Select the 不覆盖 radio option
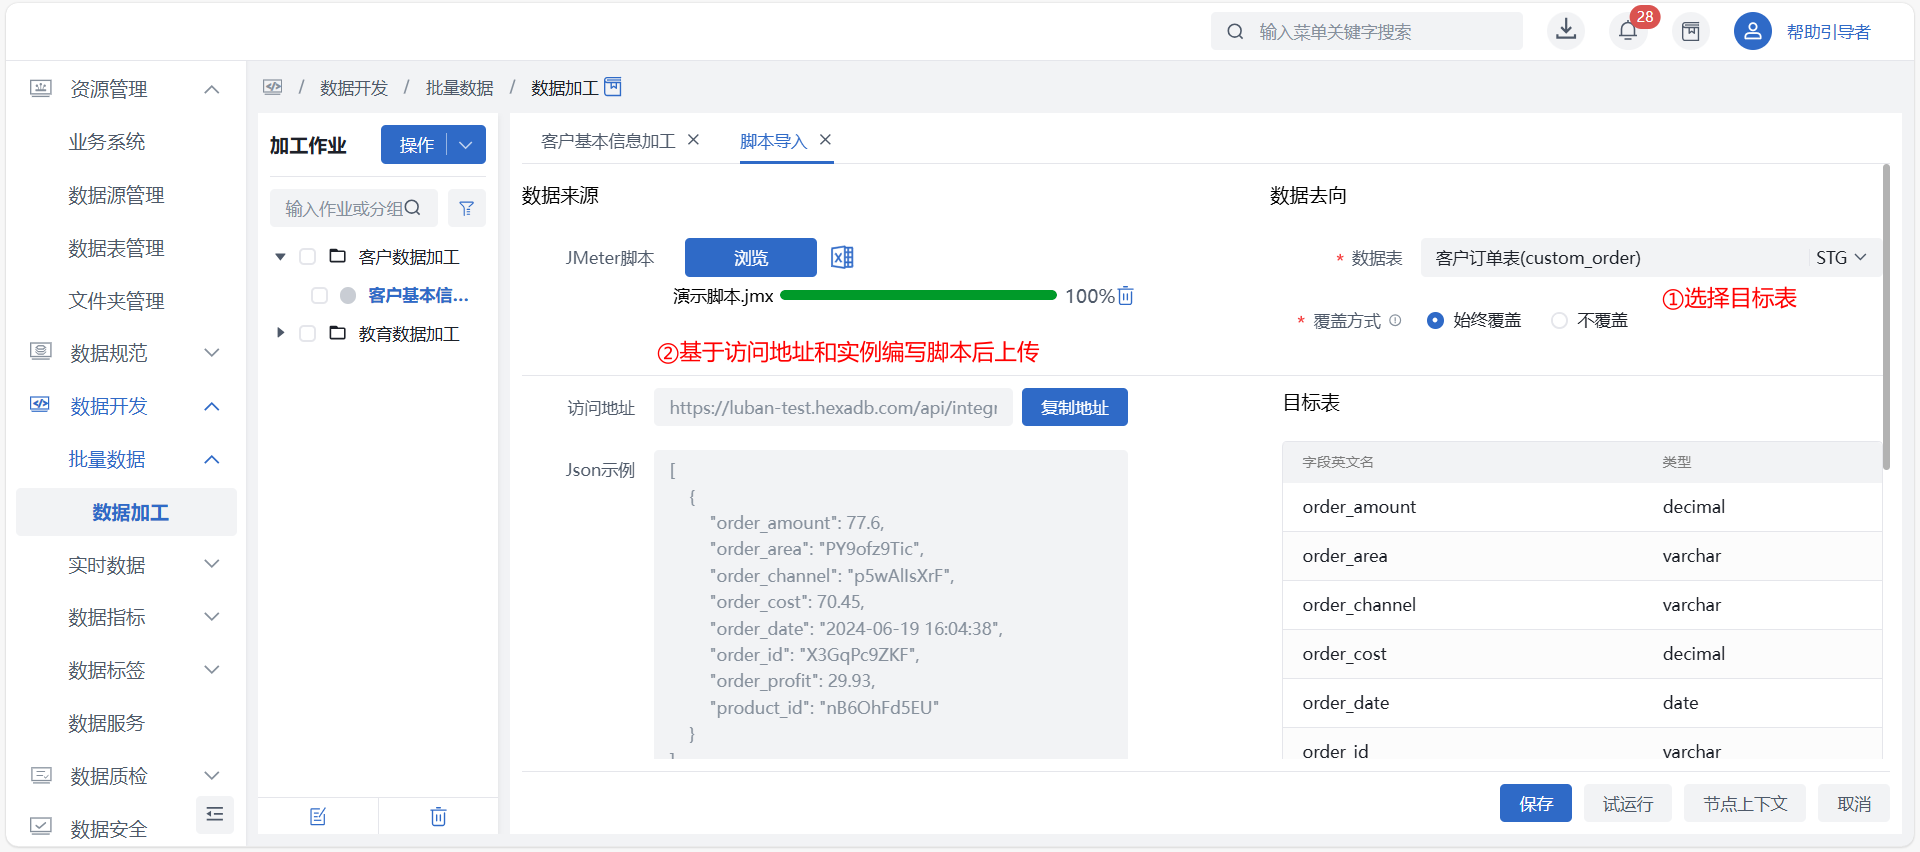Image resolution: width=1920 pixels, height=852 pixels. [x=1559, y=320]
